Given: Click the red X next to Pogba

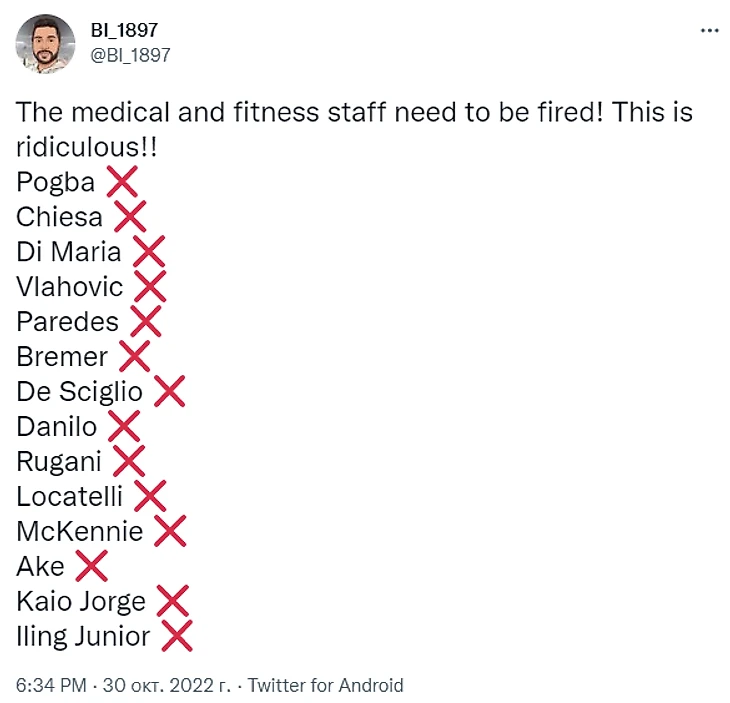Looking at the screenshot, I should point(121,182).
